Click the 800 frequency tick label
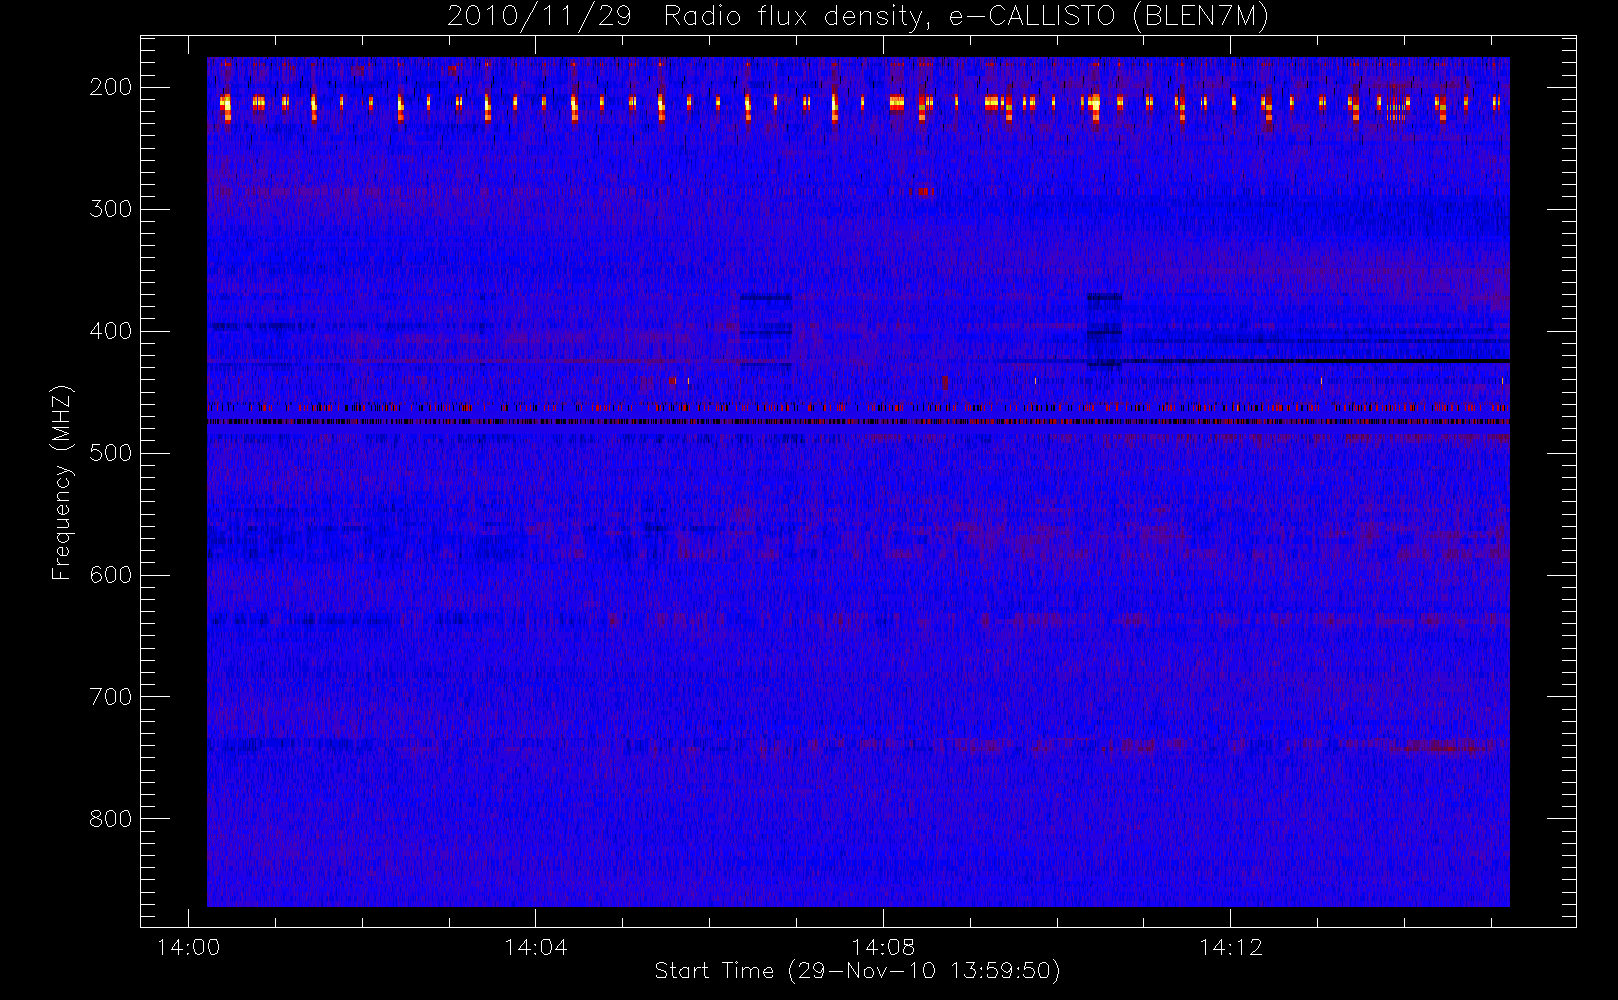 click(110, 819)
